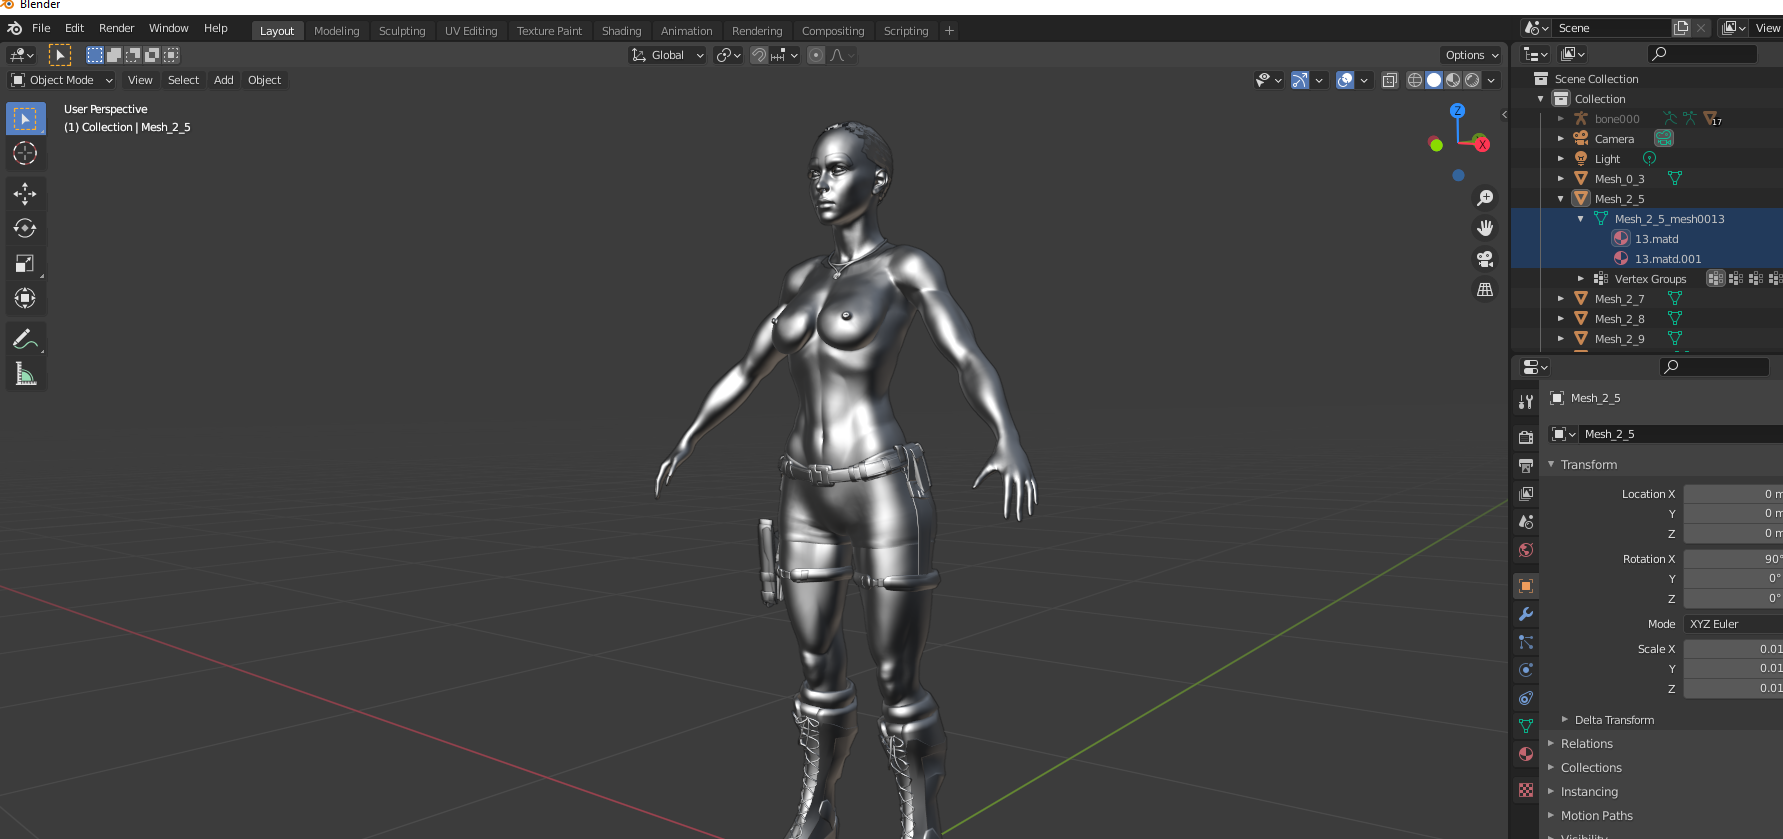Viewport: 1783px width, 839px height.
Task: Open the Physics properties tab
Action: tap(1526, 670)
